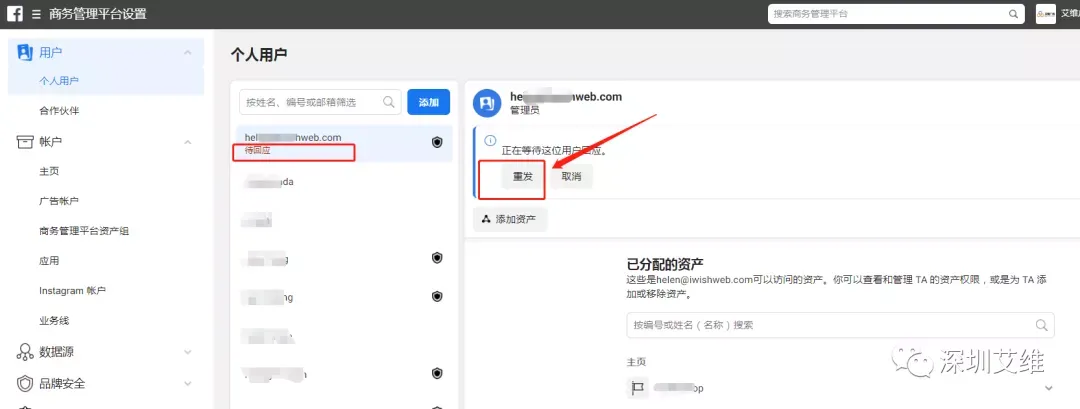Click the 已分配的资产 heading

(x=665, y=264)
